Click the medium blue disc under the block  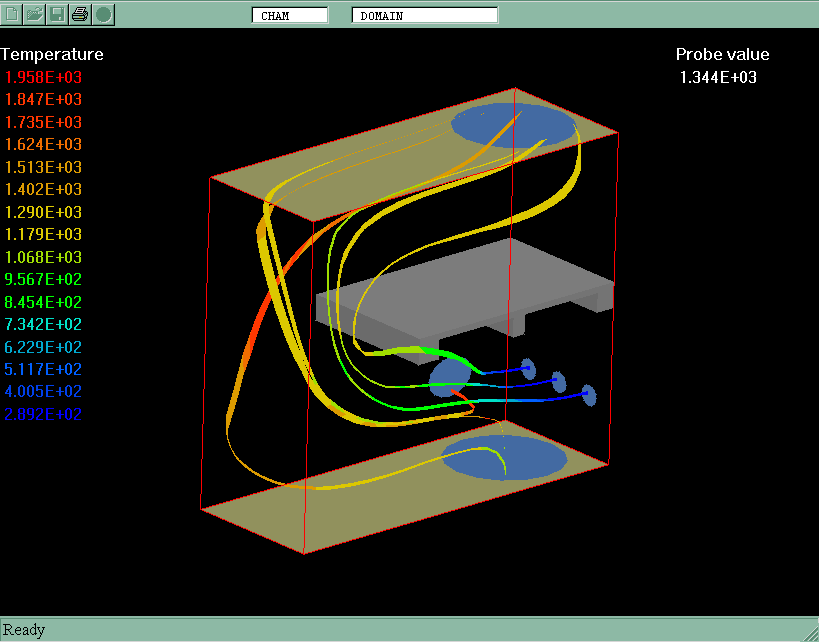point(449,377)
